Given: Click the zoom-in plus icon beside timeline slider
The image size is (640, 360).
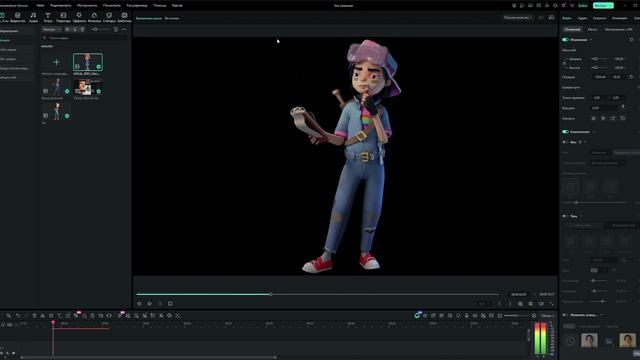Looking at the screenshot, I should point(533,316).
